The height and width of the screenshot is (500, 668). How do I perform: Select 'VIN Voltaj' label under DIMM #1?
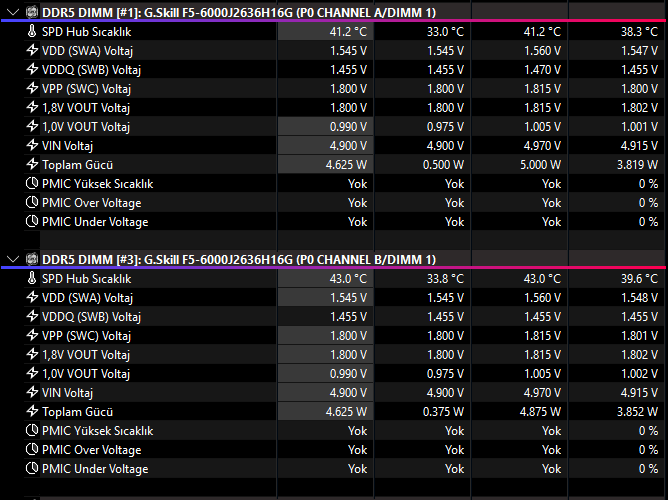(x=67, y=146)
